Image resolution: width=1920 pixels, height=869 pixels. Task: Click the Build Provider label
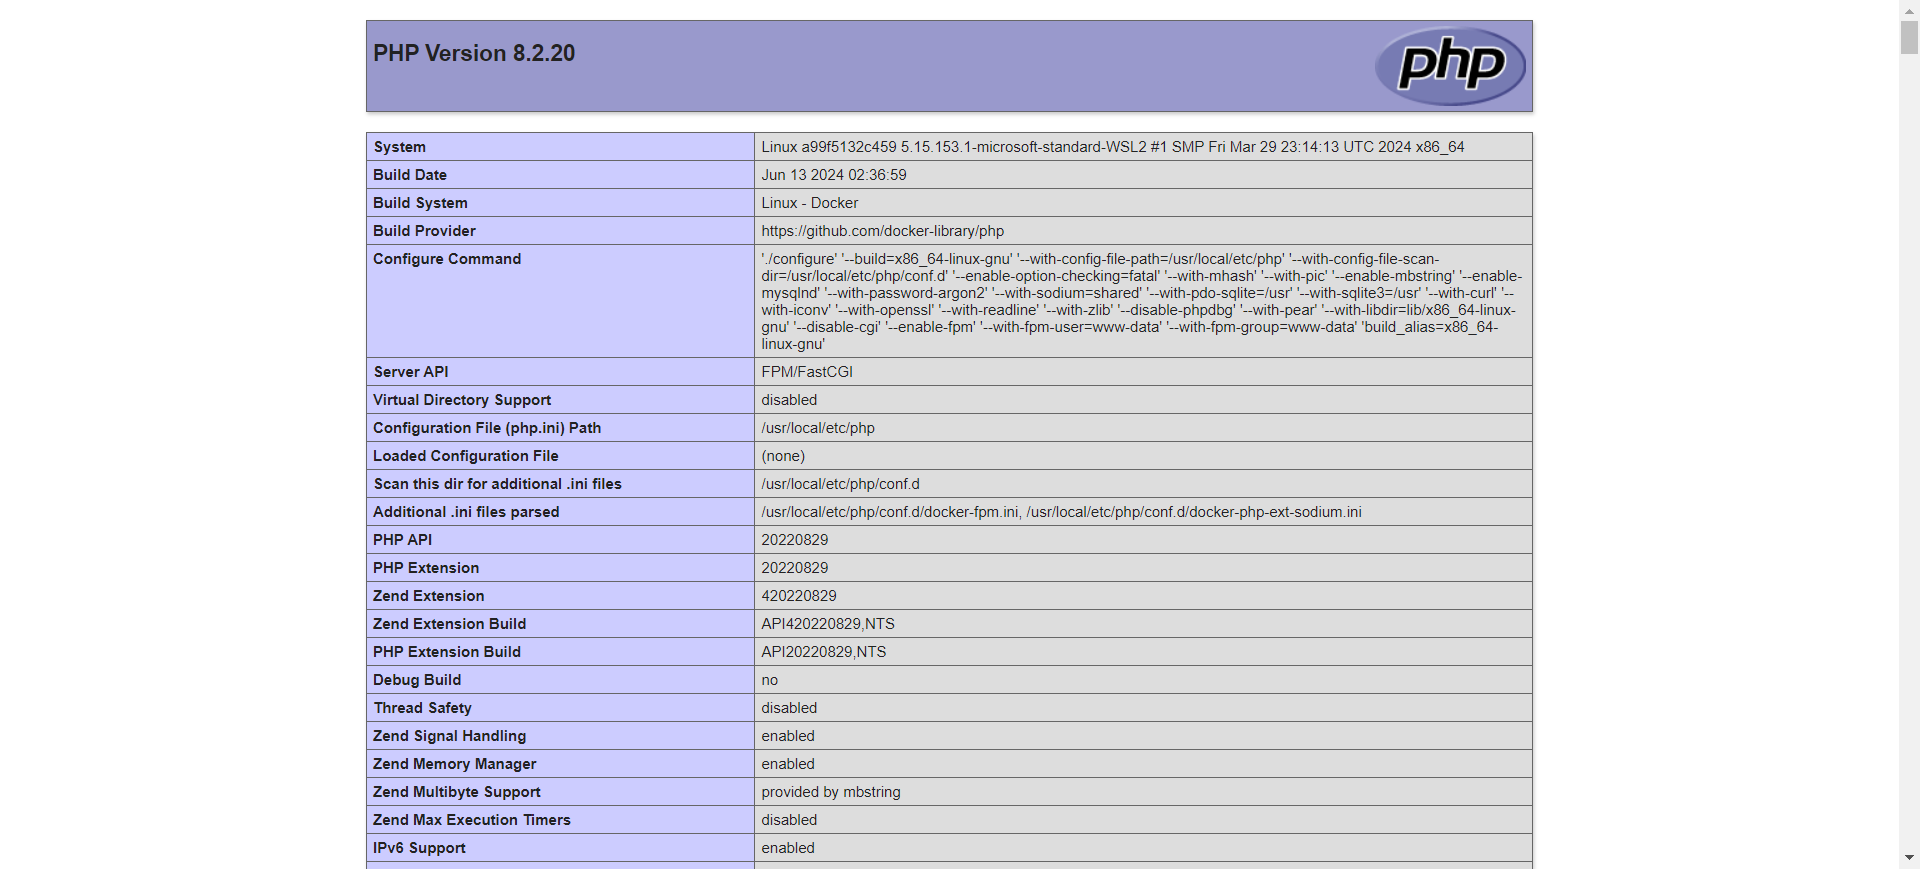(x=424, y=231)
